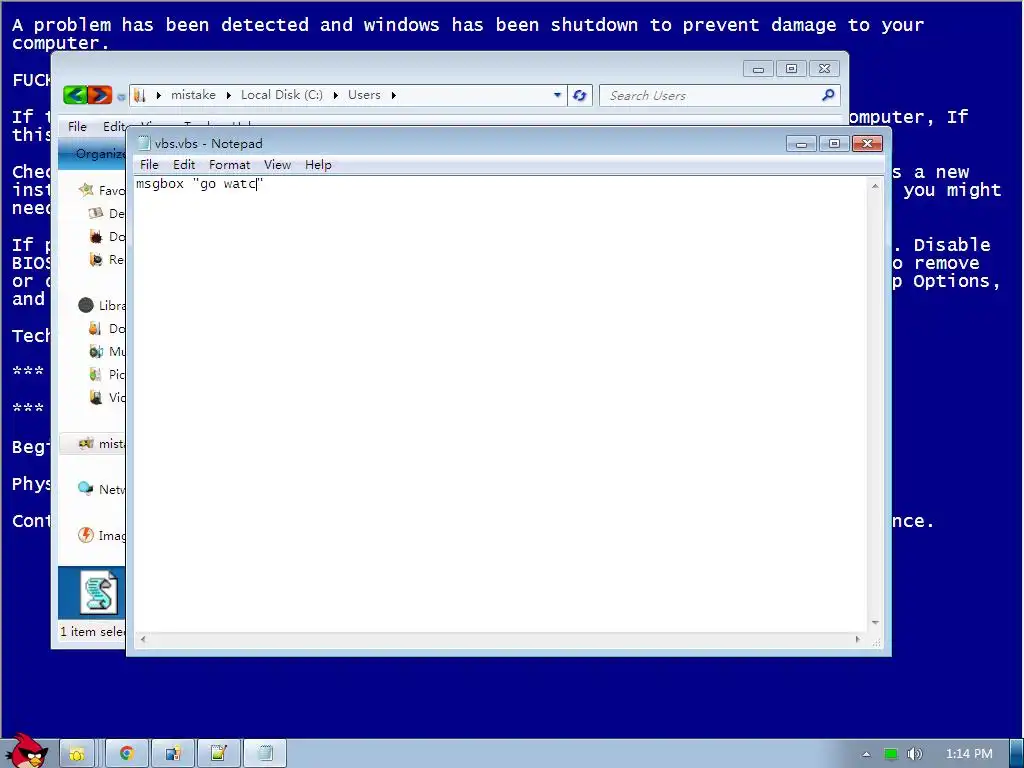Viewport: 1024px width, 768px height.
Task: Select 'mistake' computer item in navigation pane
Action: coord(93,443)
